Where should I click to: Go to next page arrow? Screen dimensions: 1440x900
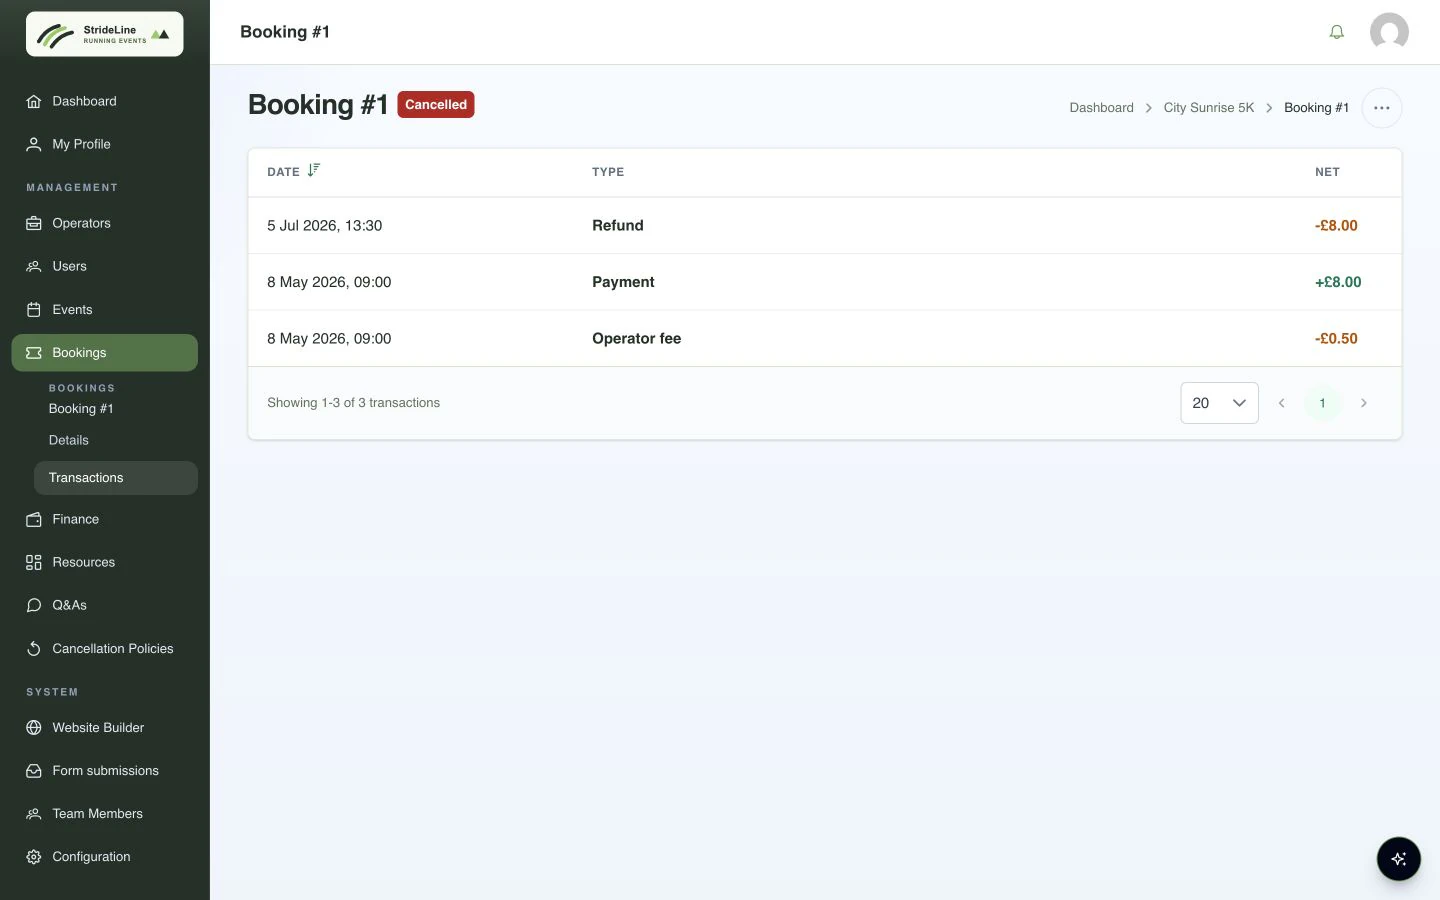pos(1363,403)
